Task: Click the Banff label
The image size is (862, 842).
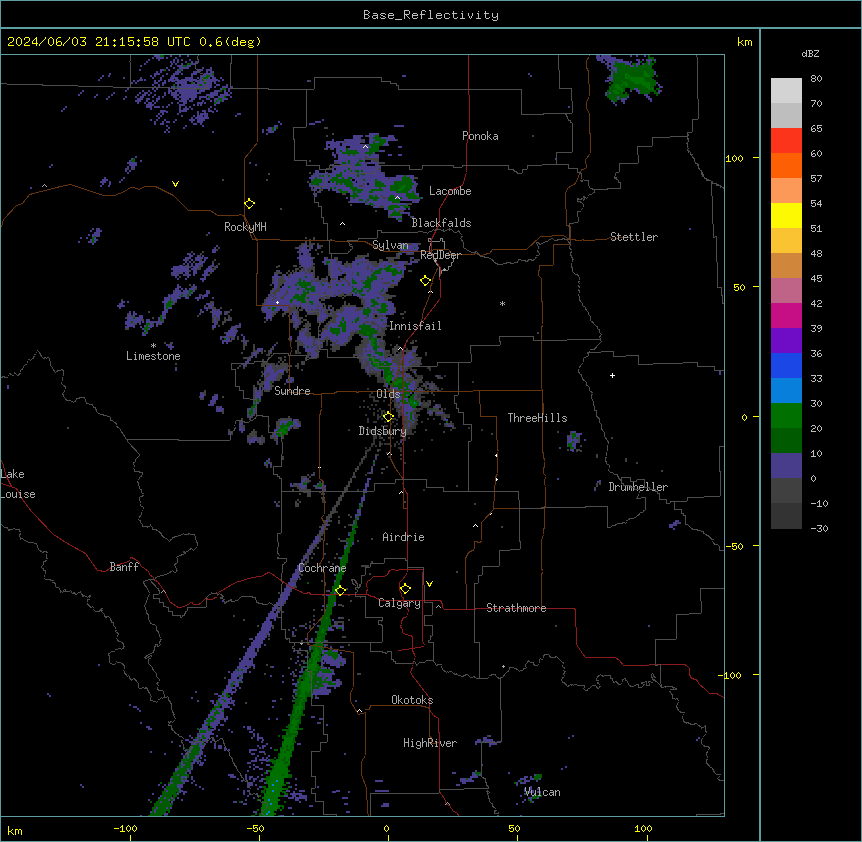Action: pyautogui.click(x=124, y=567)
